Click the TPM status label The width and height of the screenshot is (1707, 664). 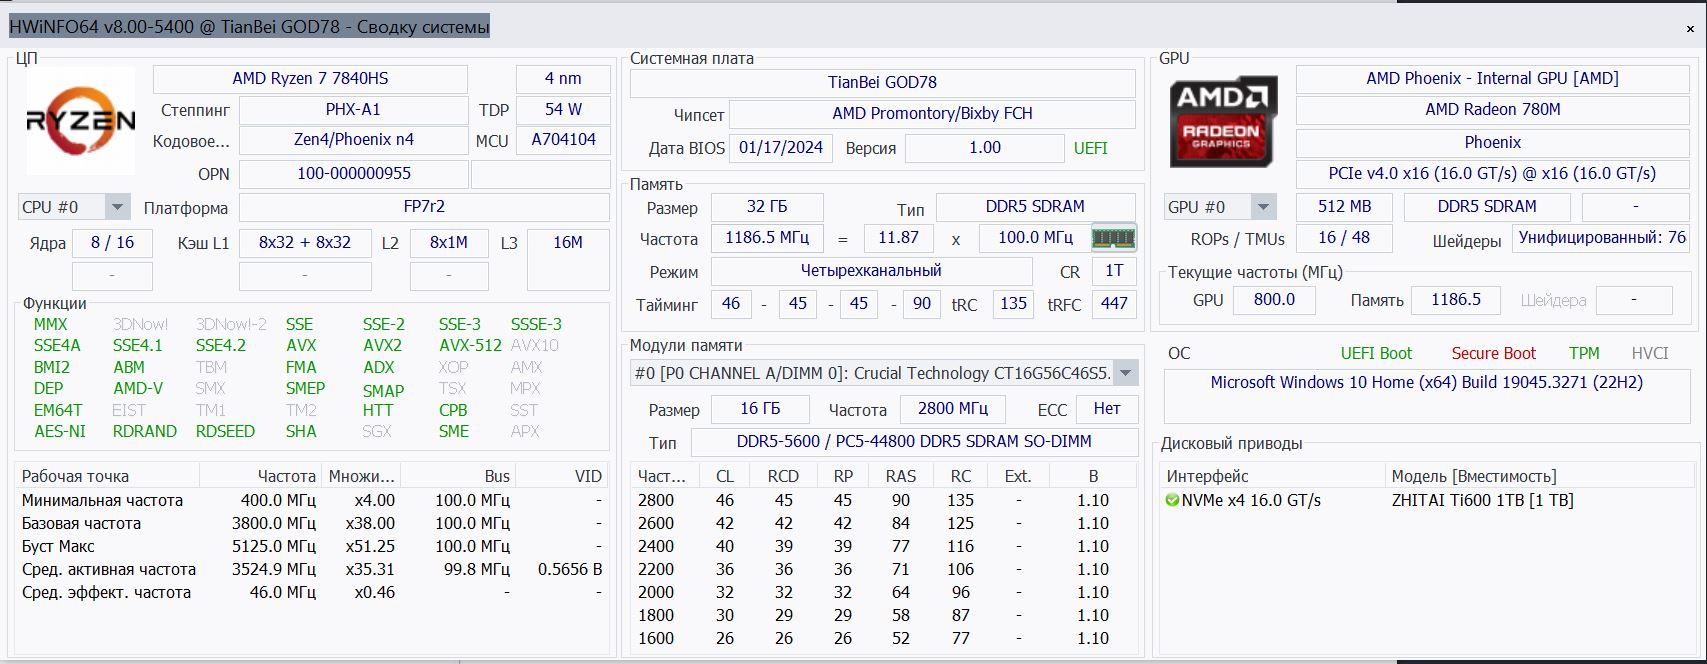pos(1584,354)
